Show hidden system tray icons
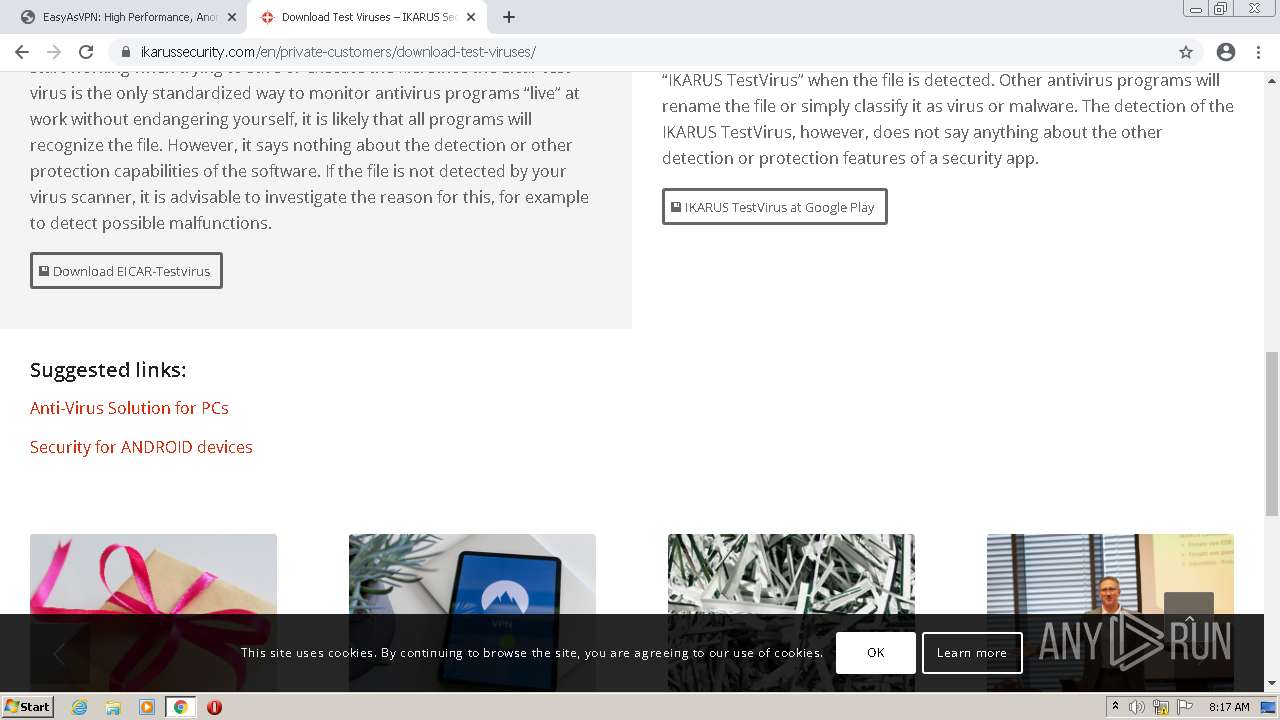This screenshot has width=1280, height=720. click(x=1115, y=707)
